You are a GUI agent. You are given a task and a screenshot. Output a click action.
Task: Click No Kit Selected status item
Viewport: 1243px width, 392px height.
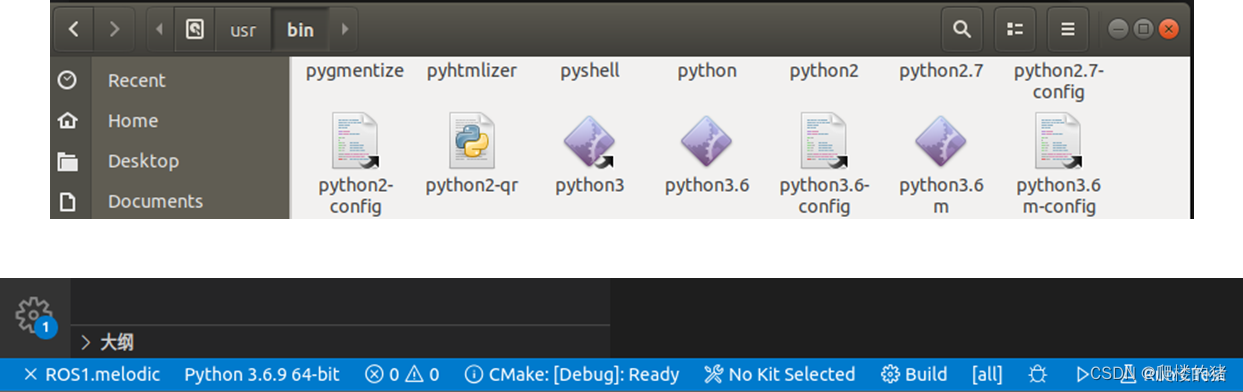780,374
